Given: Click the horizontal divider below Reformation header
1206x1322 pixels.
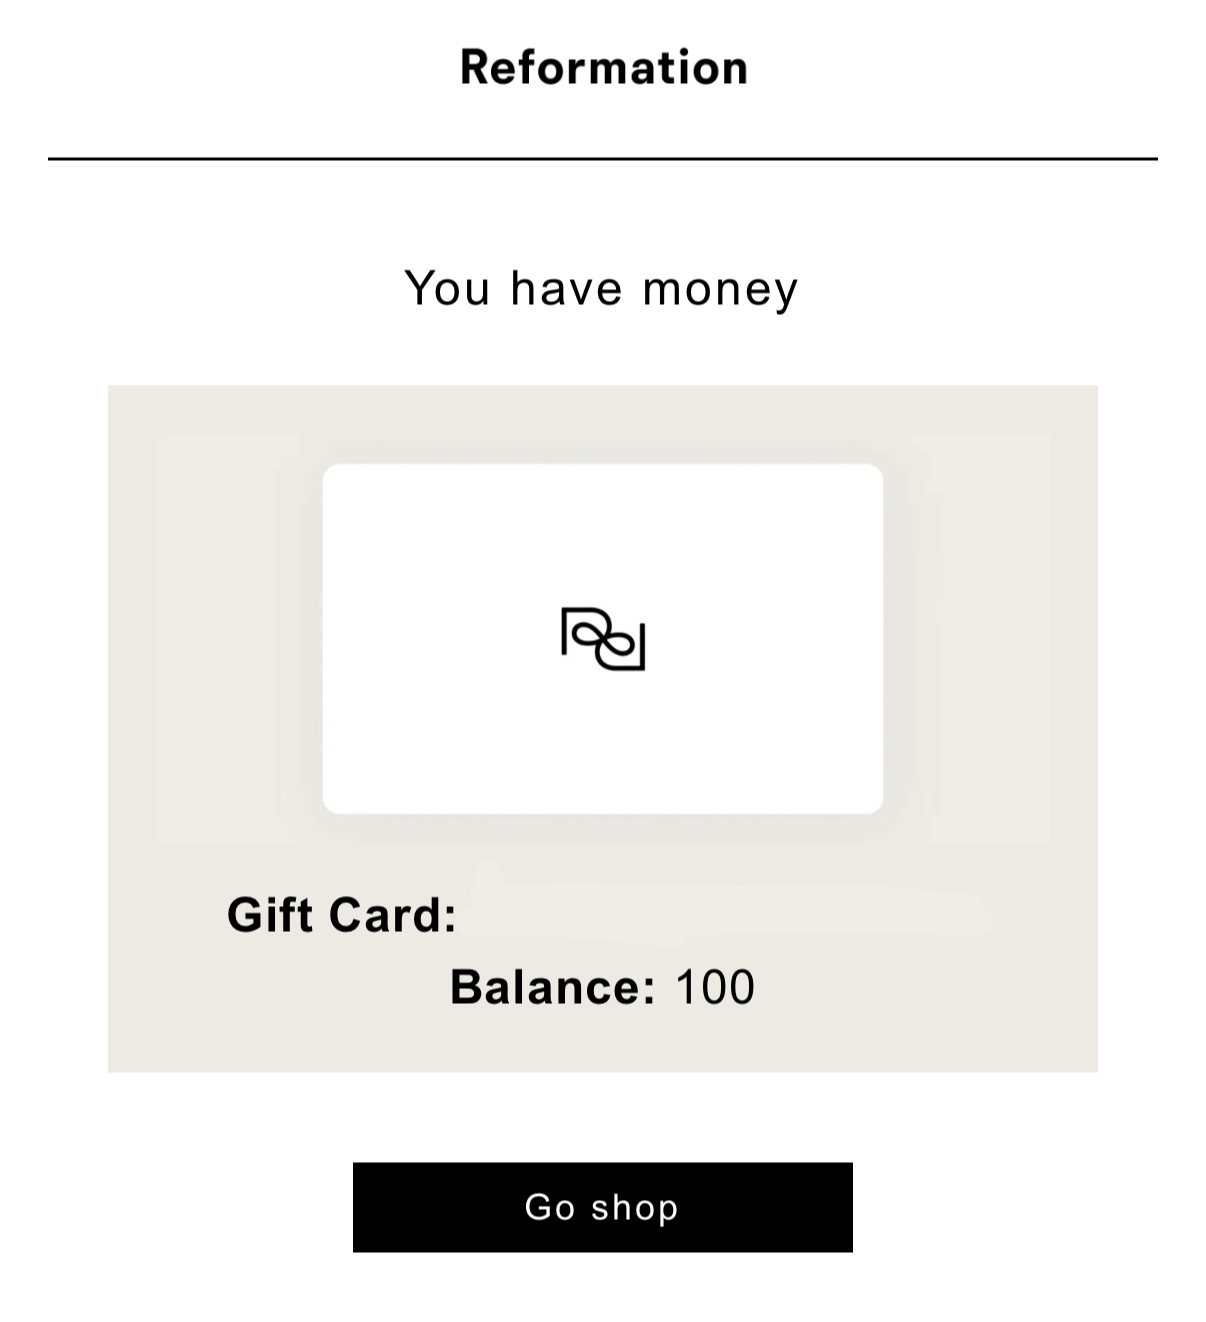Looking at the screenshot, I should (x=602, y=158).
